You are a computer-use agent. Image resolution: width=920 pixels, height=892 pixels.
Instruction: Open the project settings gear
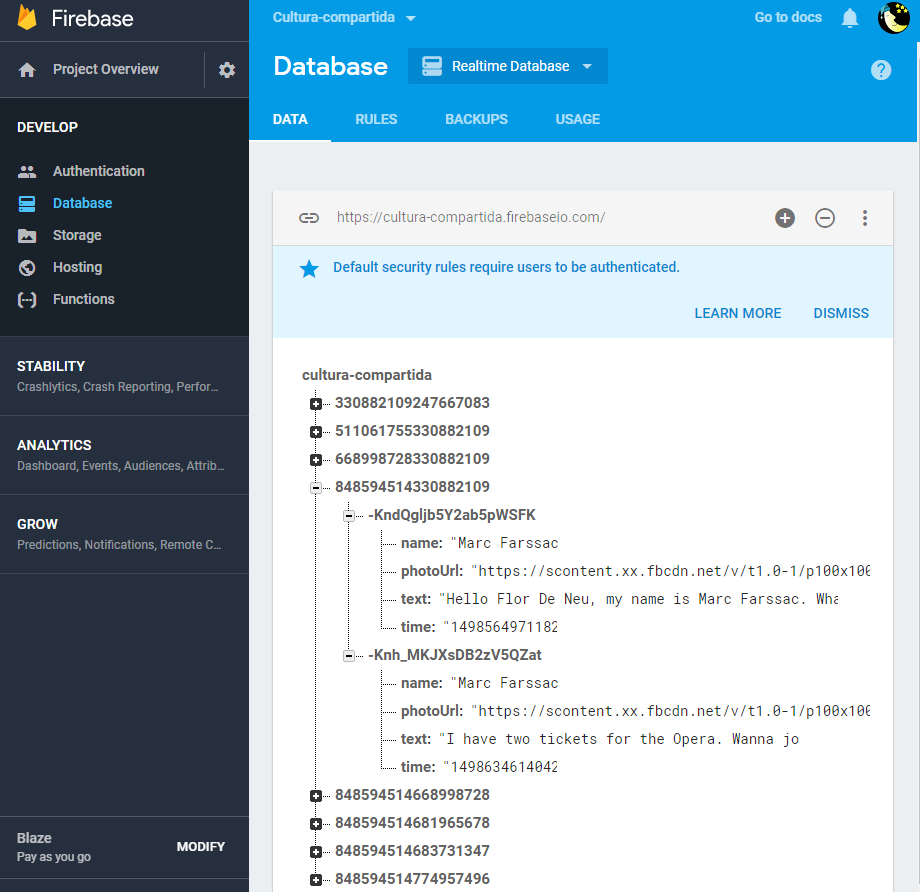pyautogui.click(x=227, y=70)
